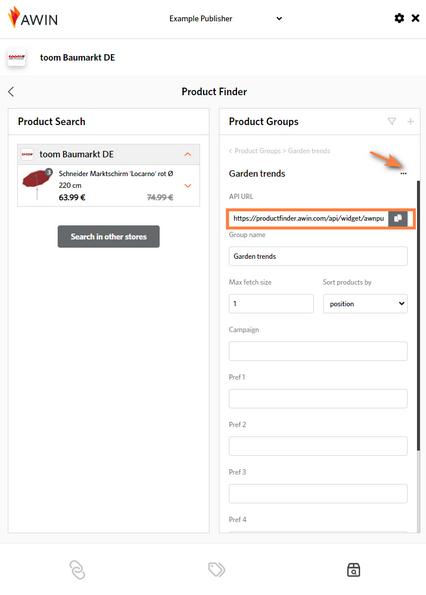The height and width of the screenshot is (595, 426).
Task: Open the Sort products by dropdown
Action: click(x=365, y=304)
